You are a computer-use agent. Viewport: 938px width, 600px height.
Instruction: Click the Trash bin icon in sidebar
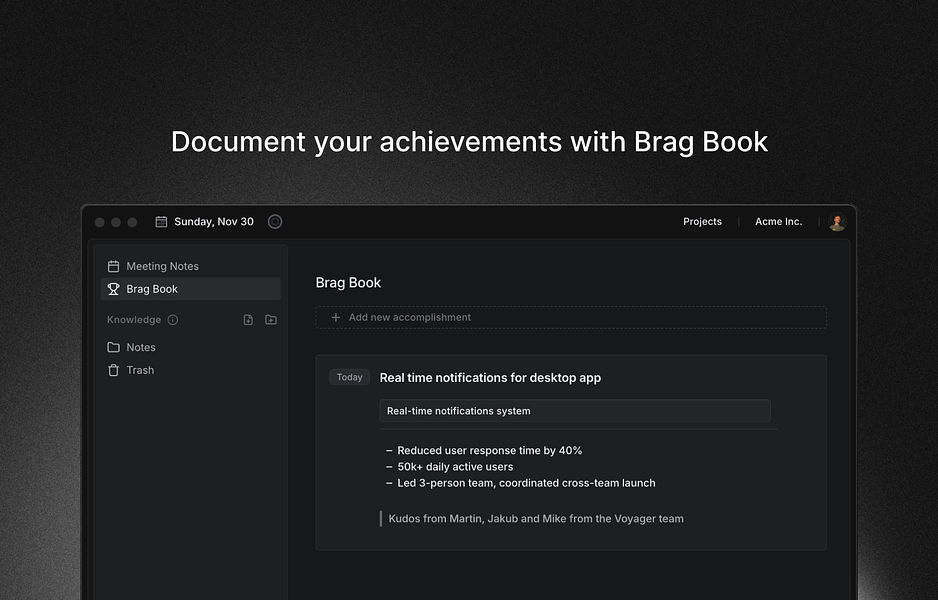point(114,370)
